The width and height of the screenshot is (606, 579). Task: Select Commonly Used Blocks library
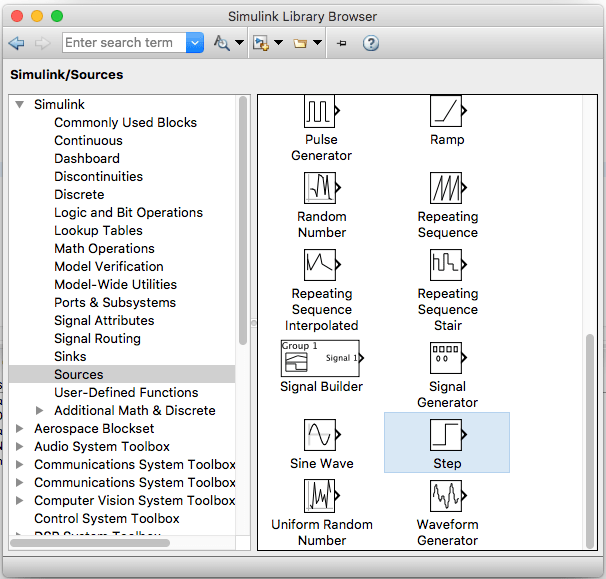[126, 123]
